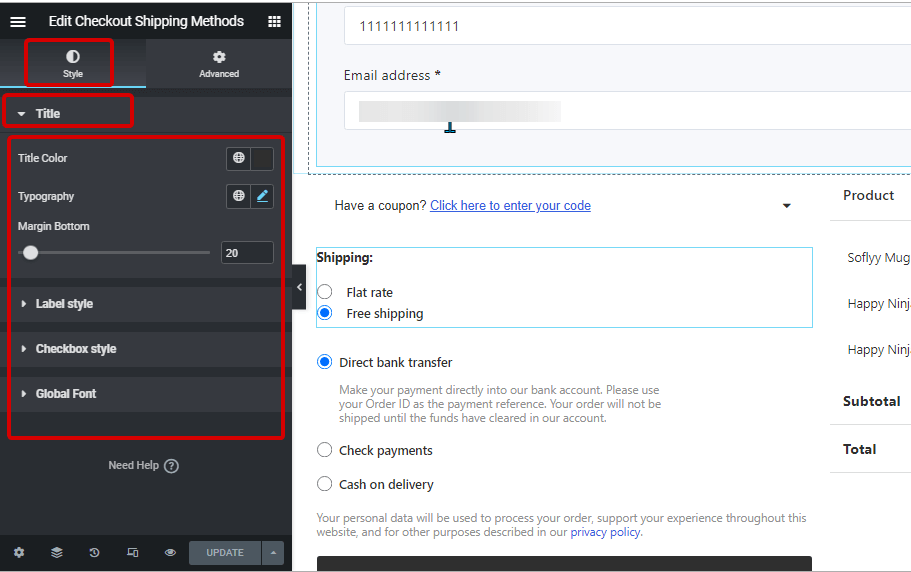Open the Elementor hamburger menu
The width and height of the screenshot is (911, 572).
point(18,21)
